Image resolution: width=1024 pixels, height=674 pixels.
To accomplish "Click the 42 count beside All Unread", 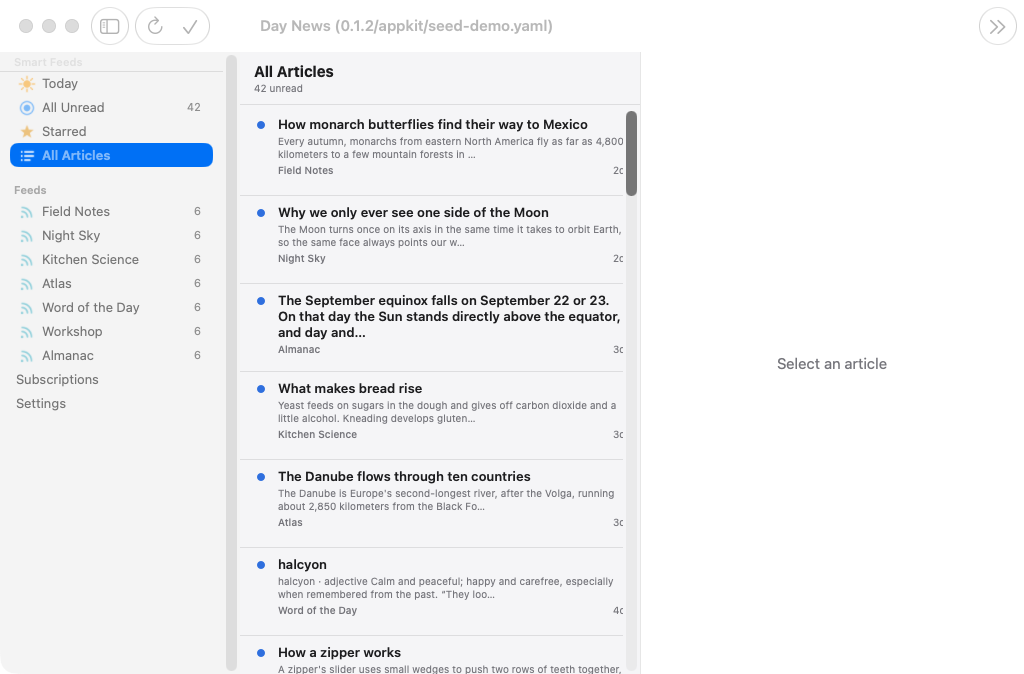I will point(194,107).
